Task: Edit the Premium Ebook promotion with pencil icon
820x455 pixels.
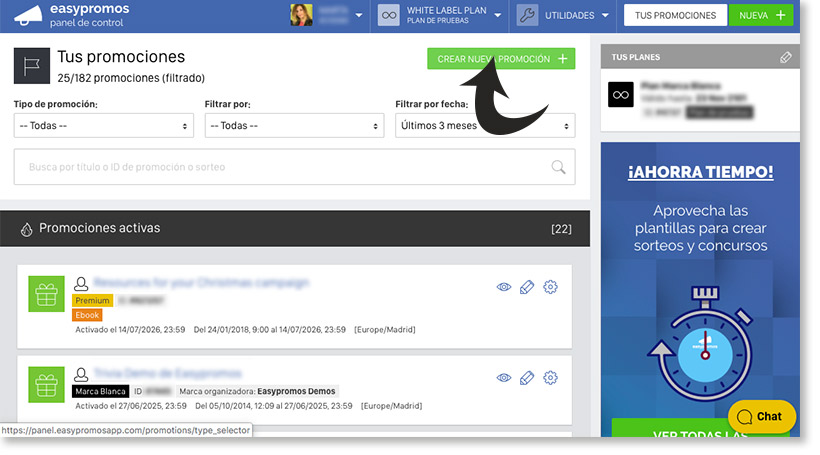Action: tap(527, 287)
